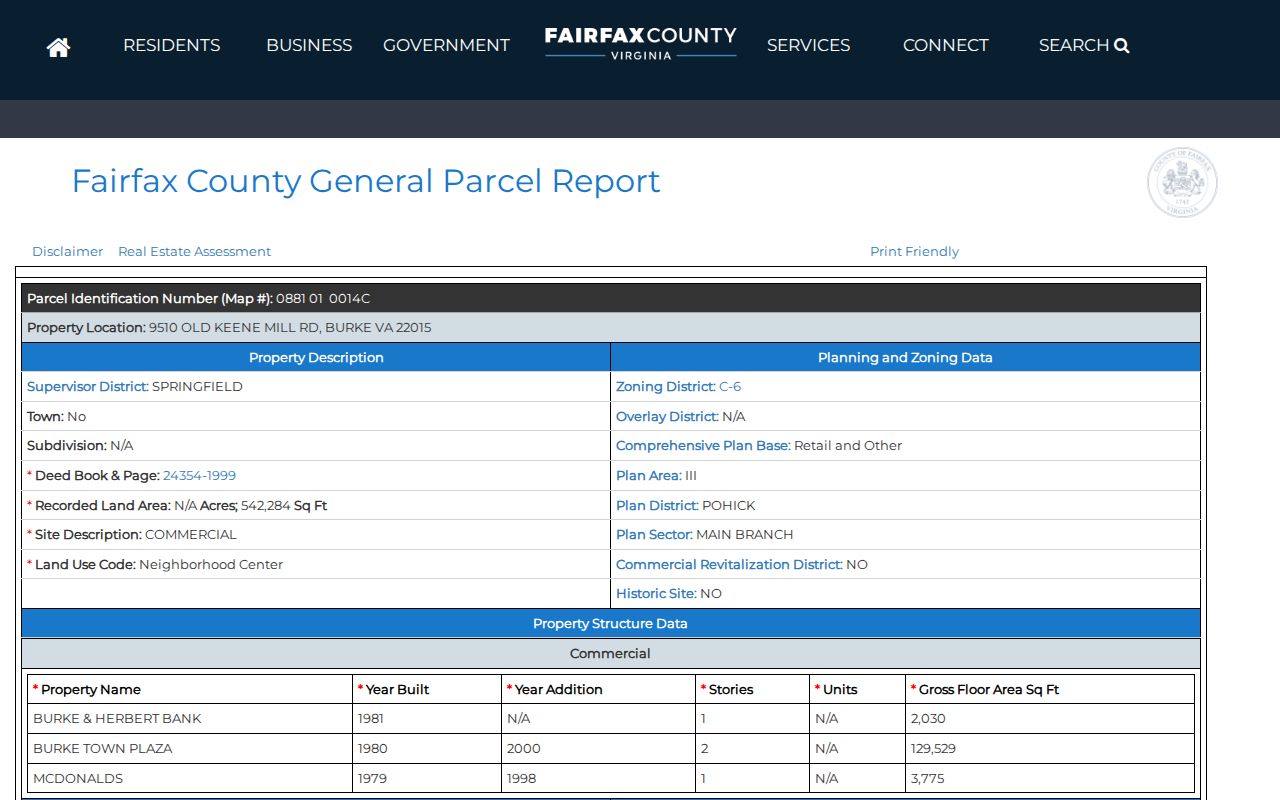Viewport: 1280px width, 800px height.
Task: Click the Property Structure Data header
Action: tap(610, 623)
